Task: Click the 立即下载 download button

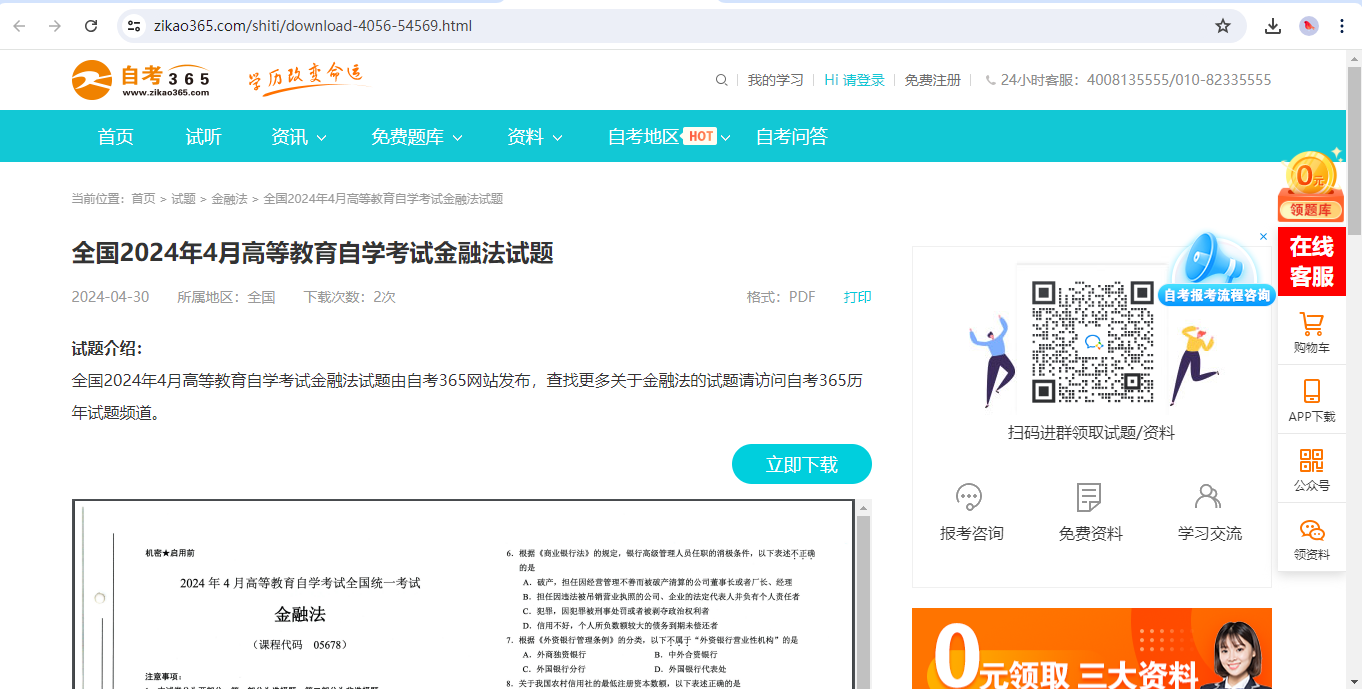Action: click(801, 464)
